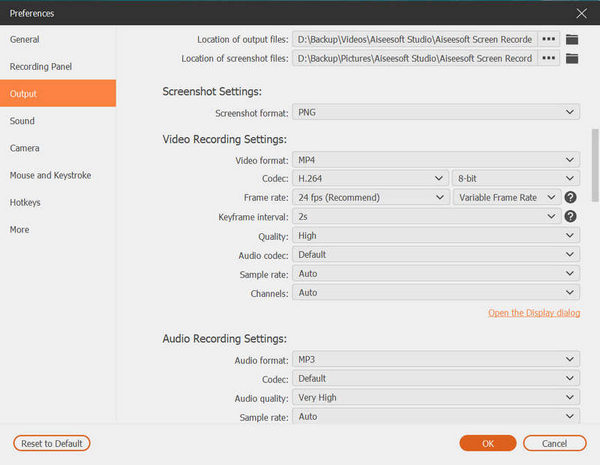
Task: Close the Preferences window
Action: (x=582, y=13)
